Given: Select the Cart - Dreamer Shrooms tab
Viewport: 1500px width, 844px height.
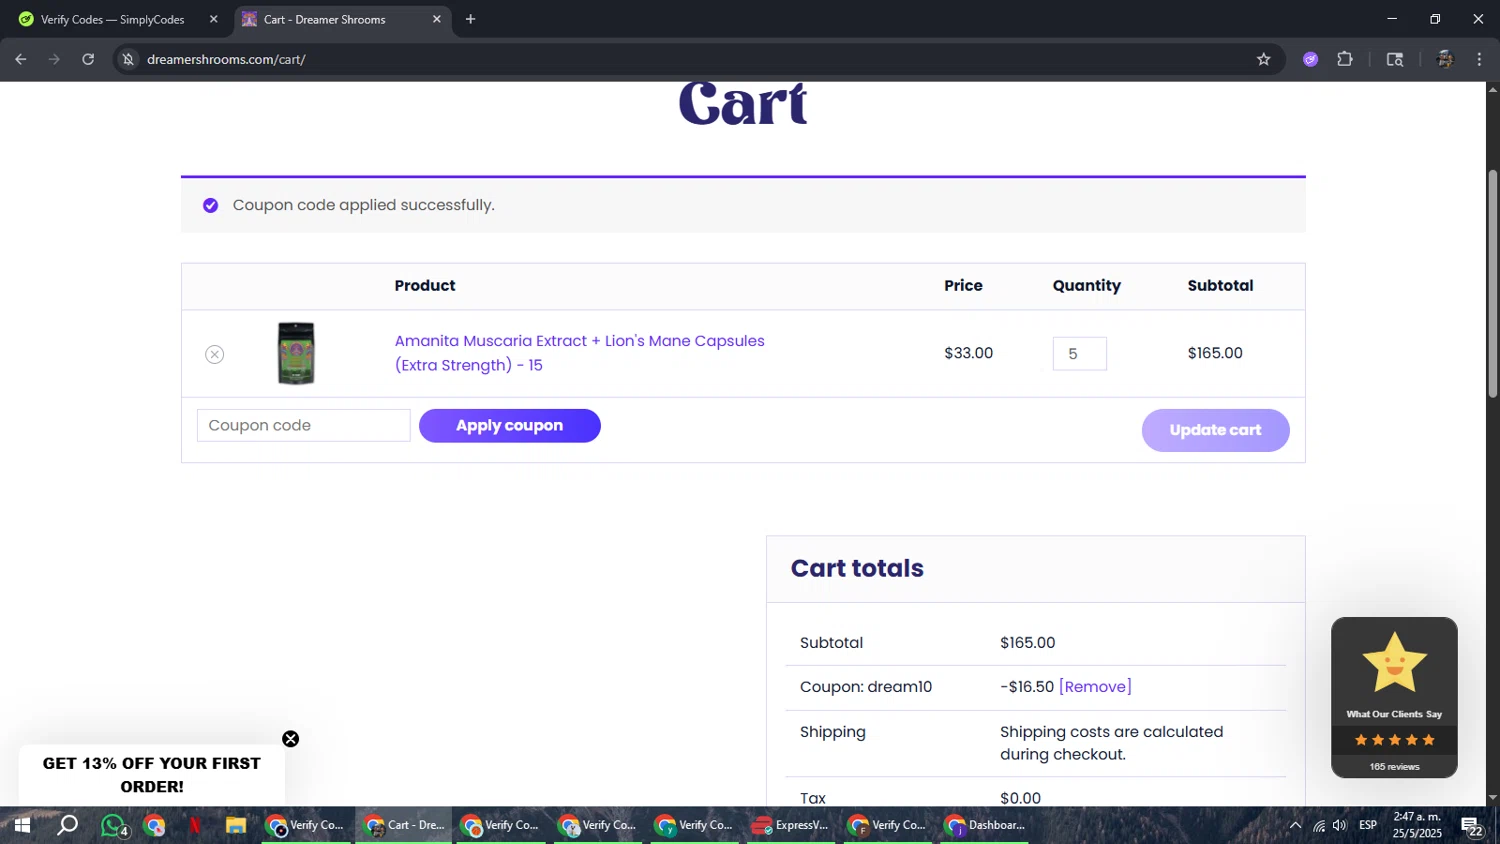Looking at the screenshot, I should [x=341, y=19].
